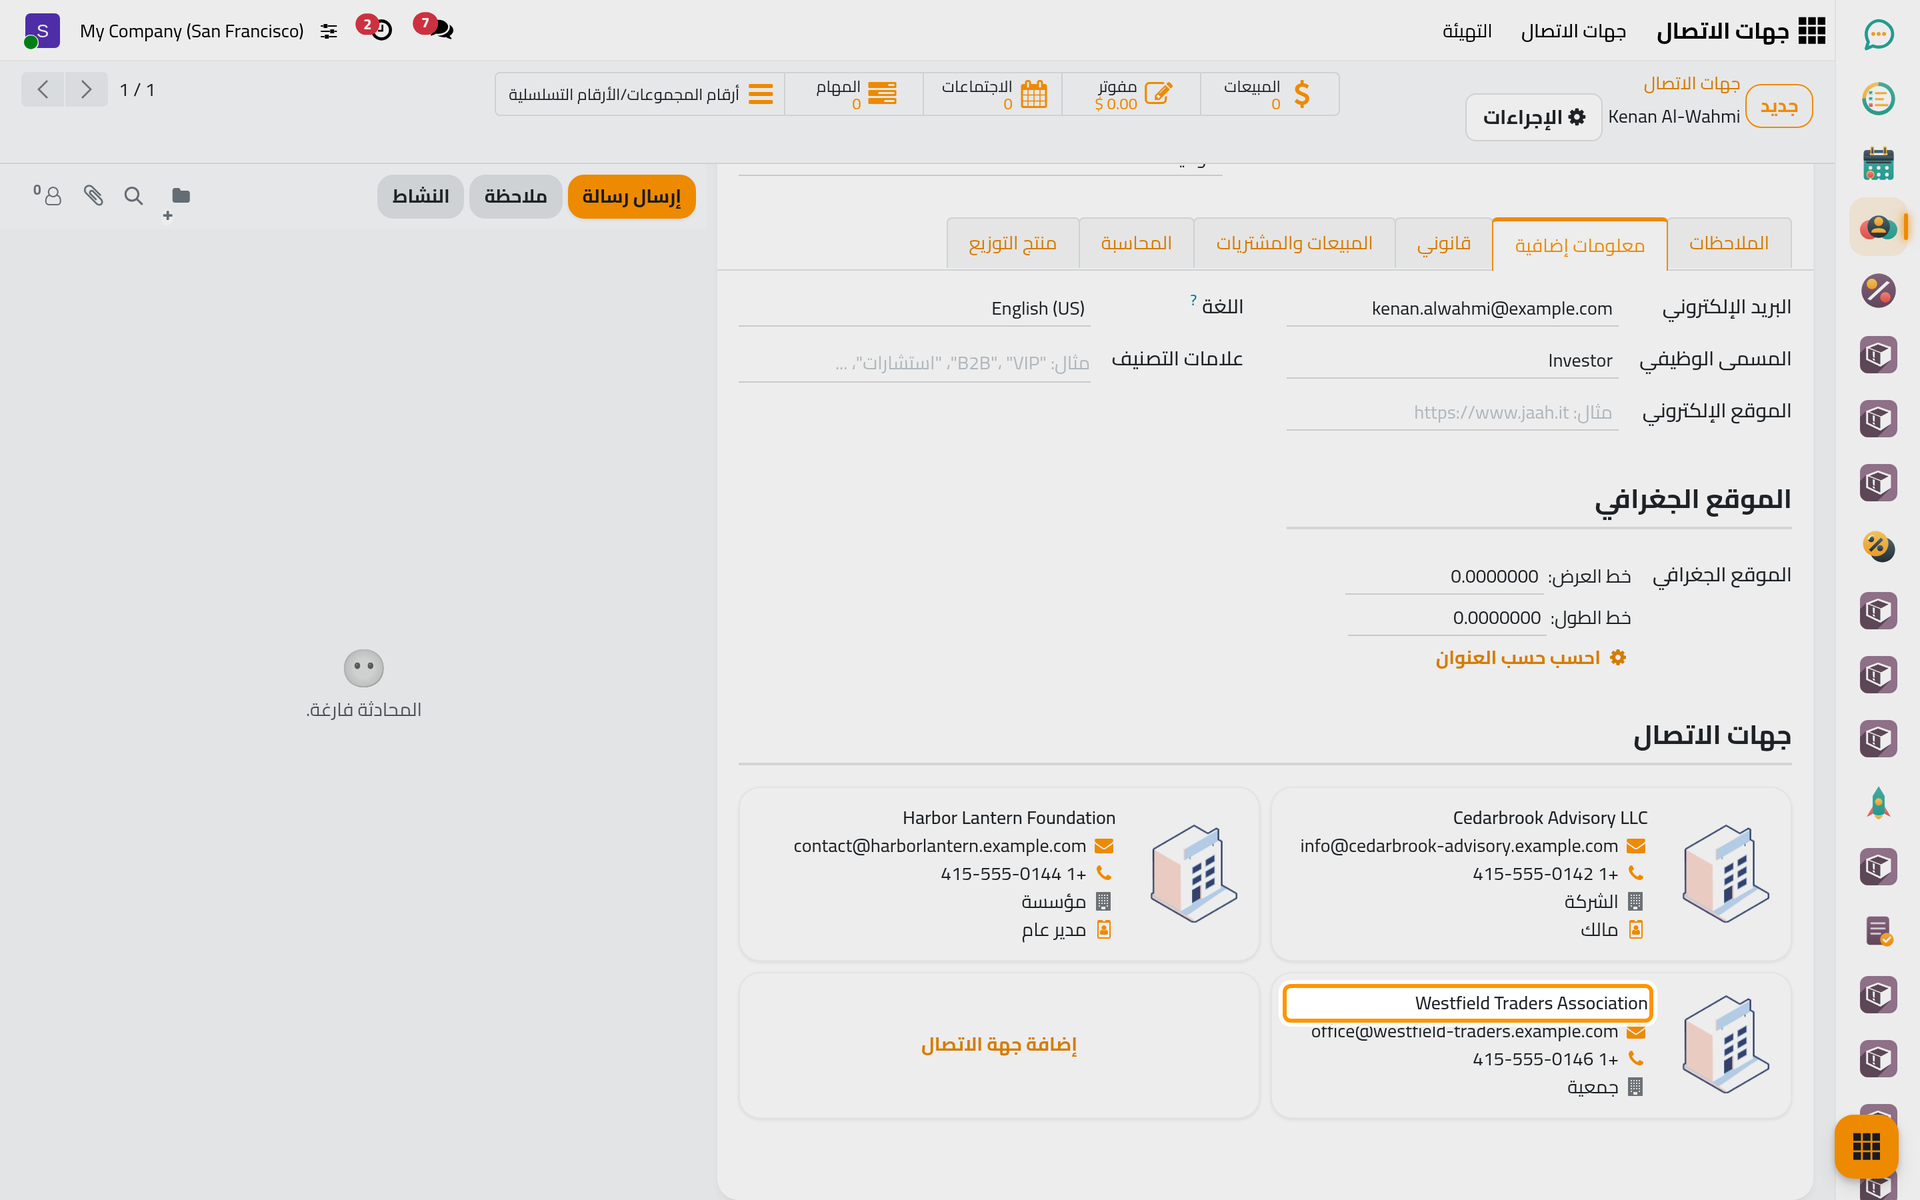Go to next record arrow
Screen dimensions: 1920x1200
[x=86, y=89]
